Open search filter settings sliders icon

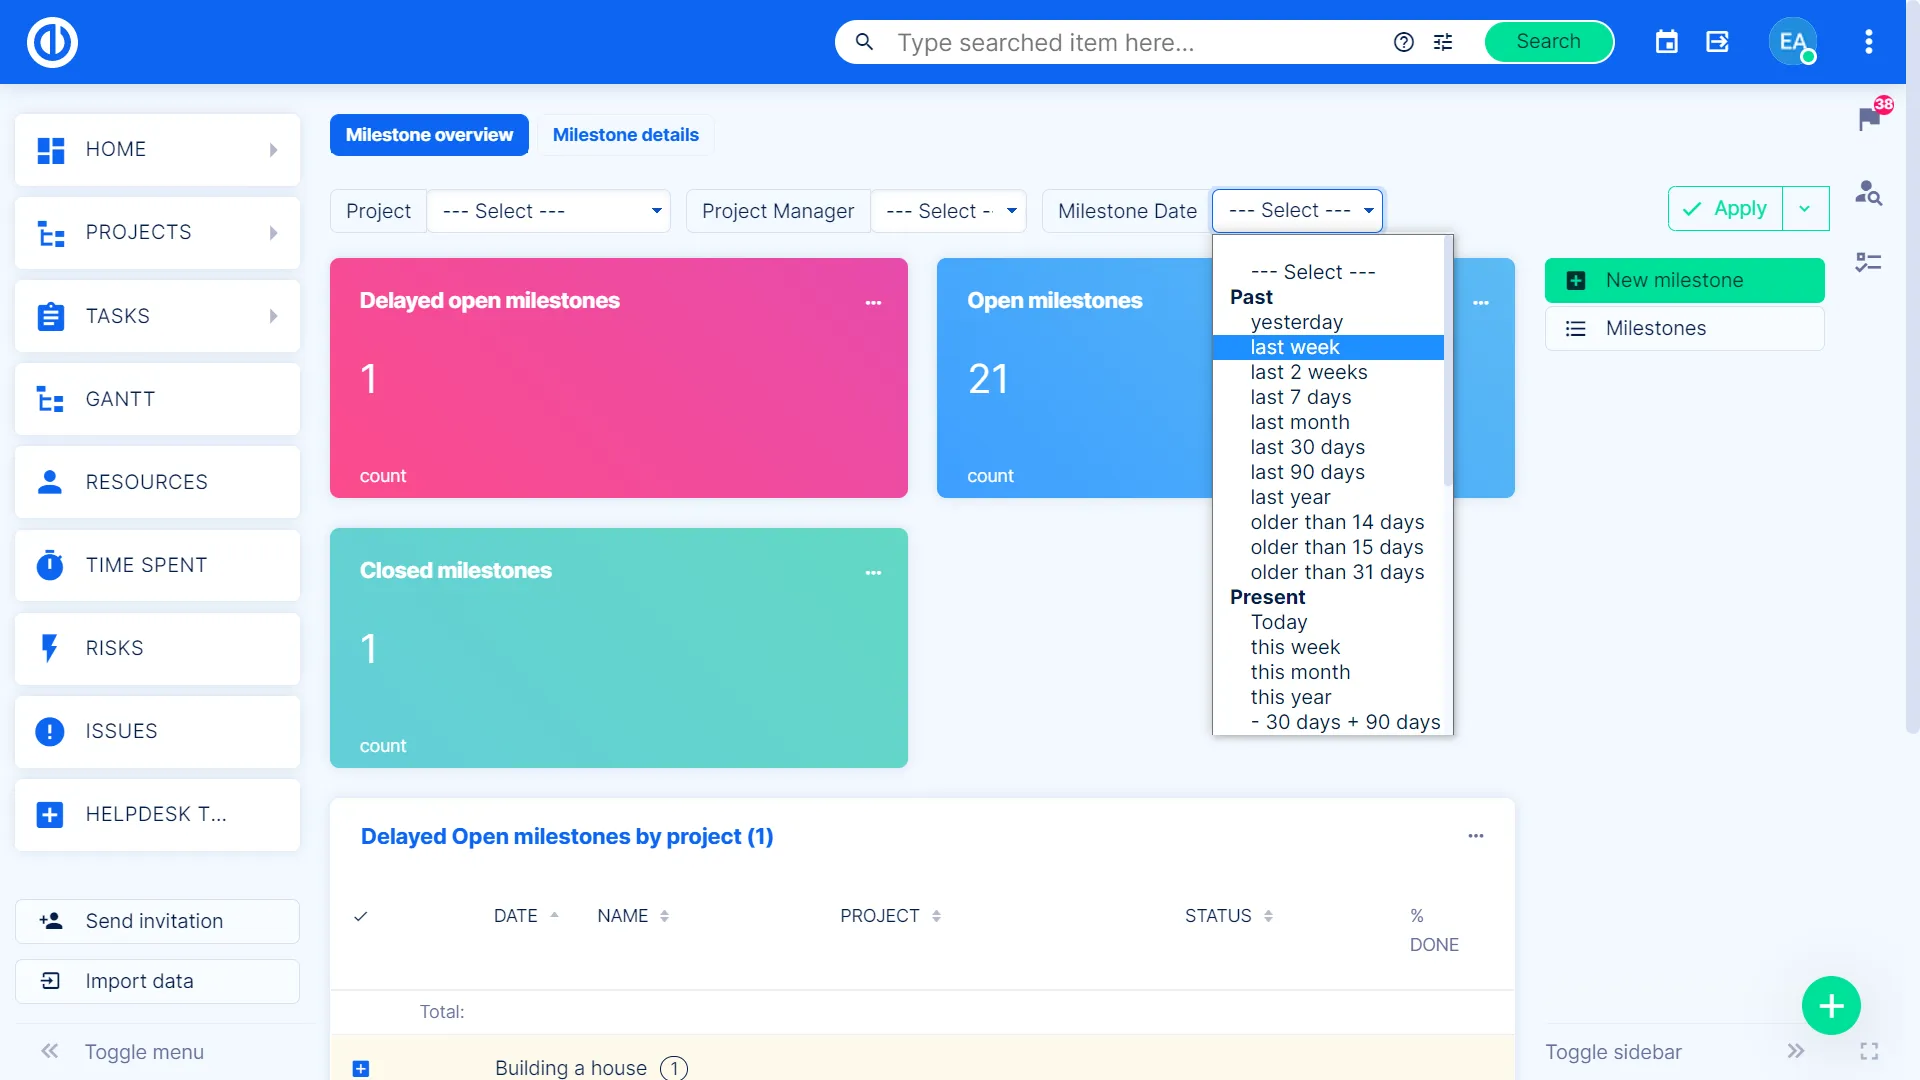(1443, 42)
